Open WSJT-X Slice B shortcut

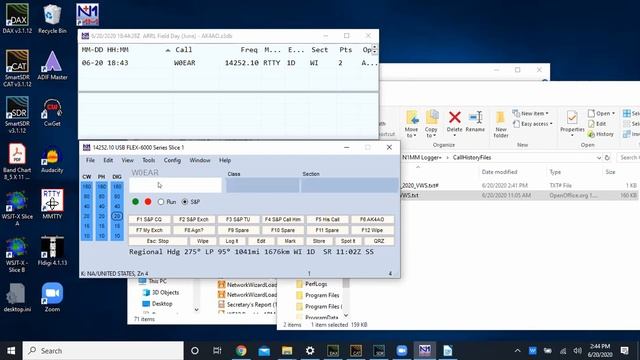[17, 254]
